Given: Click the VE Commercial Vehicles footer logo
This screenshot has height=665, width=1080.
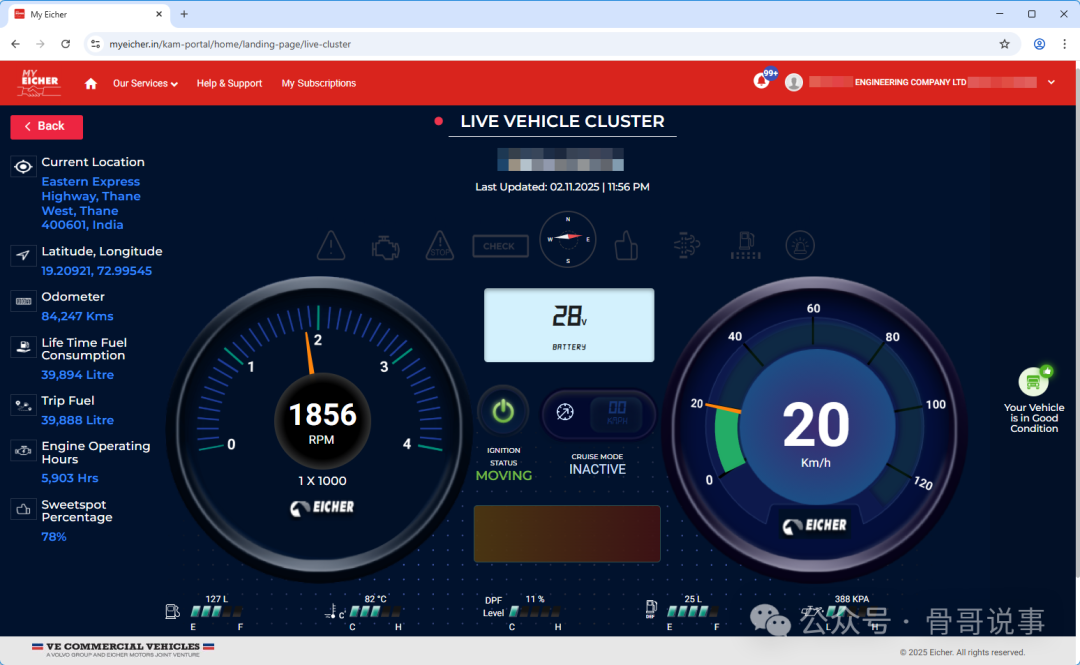Looking at the screenshot, I should pyautogui.click(x=123, y=649).
